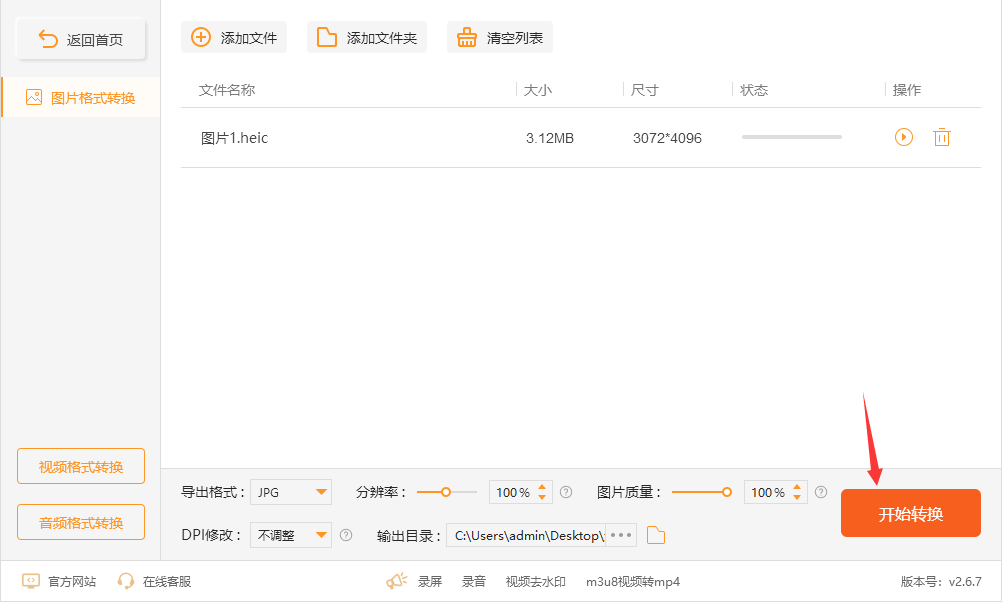Click the image quality 100% value field
Screen dimensions: 1002x602
click(x=768, y=492)
